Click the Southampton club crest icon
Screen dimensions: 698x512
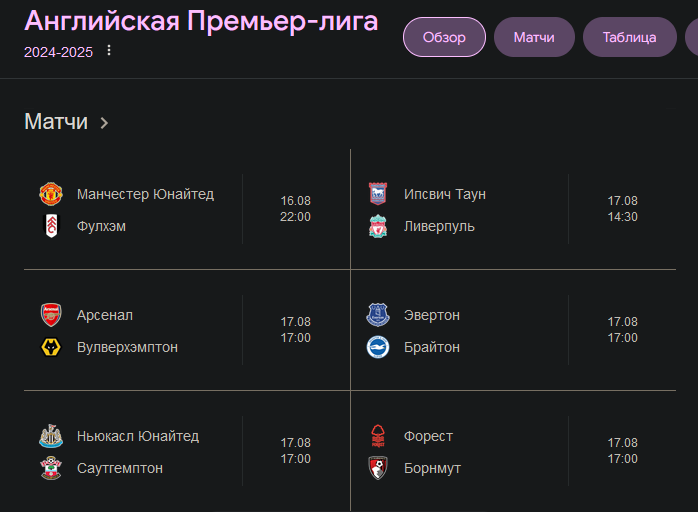[x=51, y=468]
